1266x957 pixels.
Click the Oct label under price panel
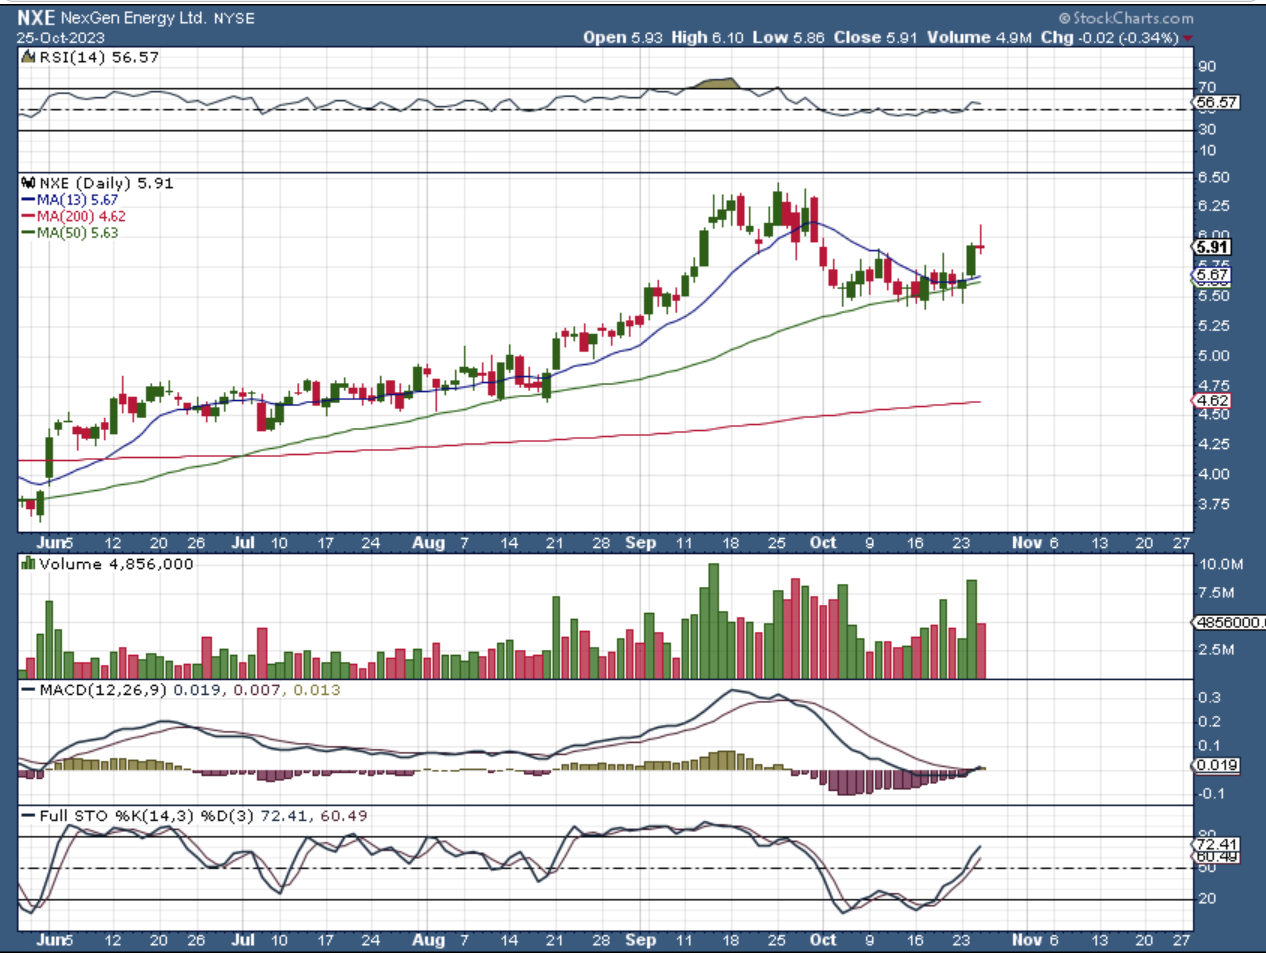[x=823, y=543]
